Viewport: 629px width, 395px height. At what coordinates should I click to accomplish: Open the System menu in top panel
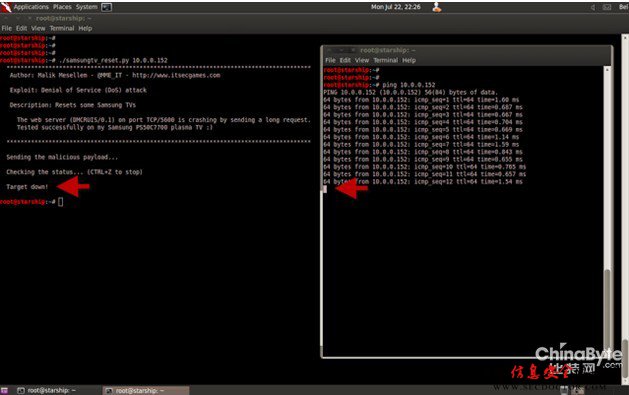point(86,7)
